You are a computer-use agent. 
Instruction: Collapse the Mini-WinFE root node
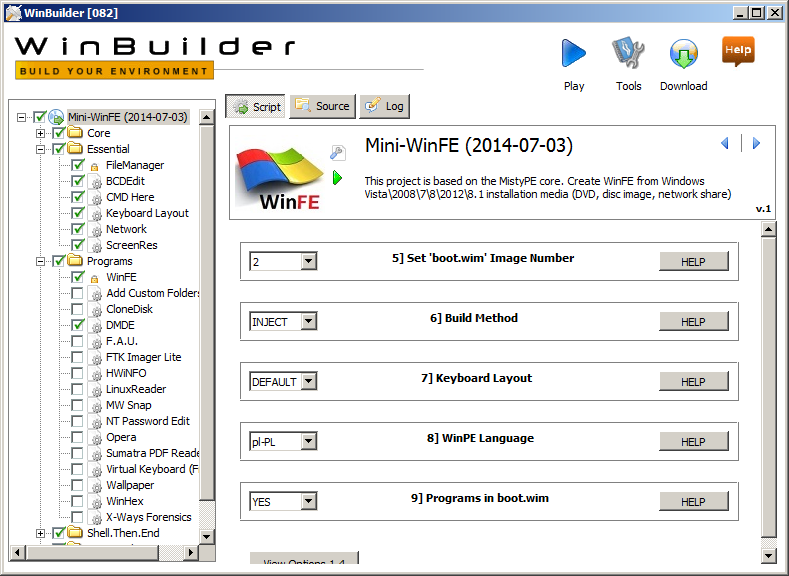21,117
